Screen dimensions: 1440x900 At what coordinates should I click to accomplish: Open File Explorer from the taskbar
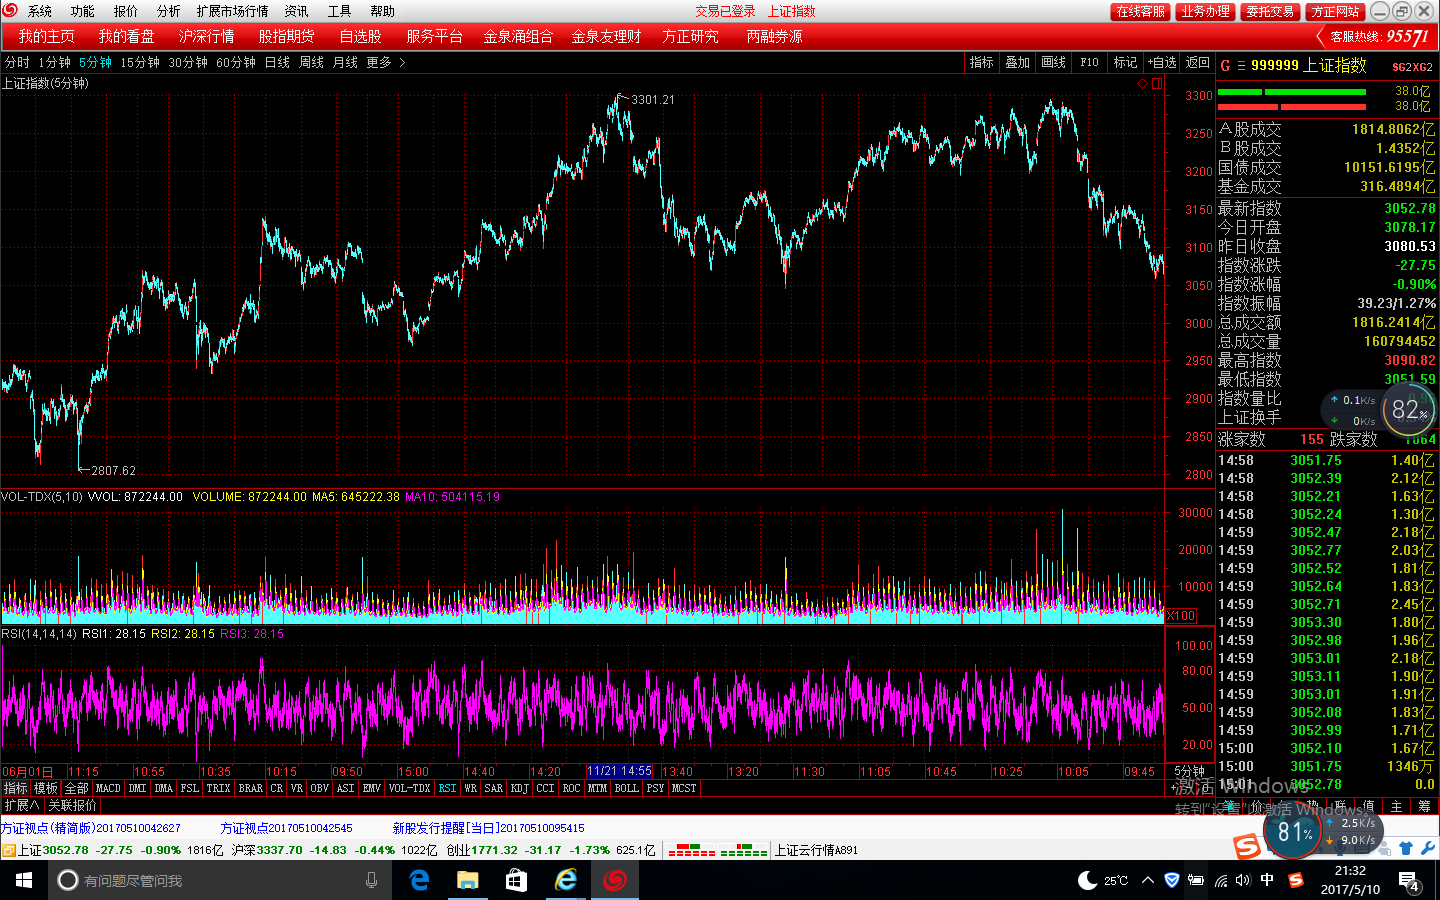pyautogui.click(x=468, y=880)
